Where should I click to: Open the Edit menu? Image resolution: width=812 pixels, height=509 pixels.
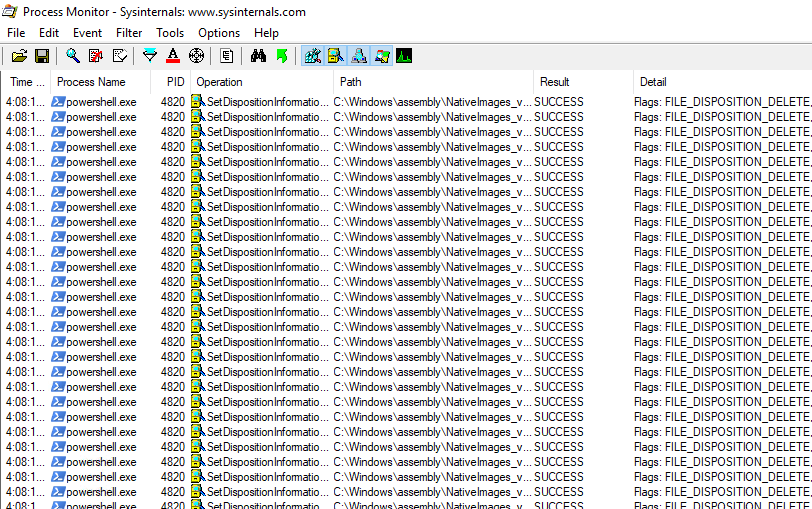click(x=49, y=33)
